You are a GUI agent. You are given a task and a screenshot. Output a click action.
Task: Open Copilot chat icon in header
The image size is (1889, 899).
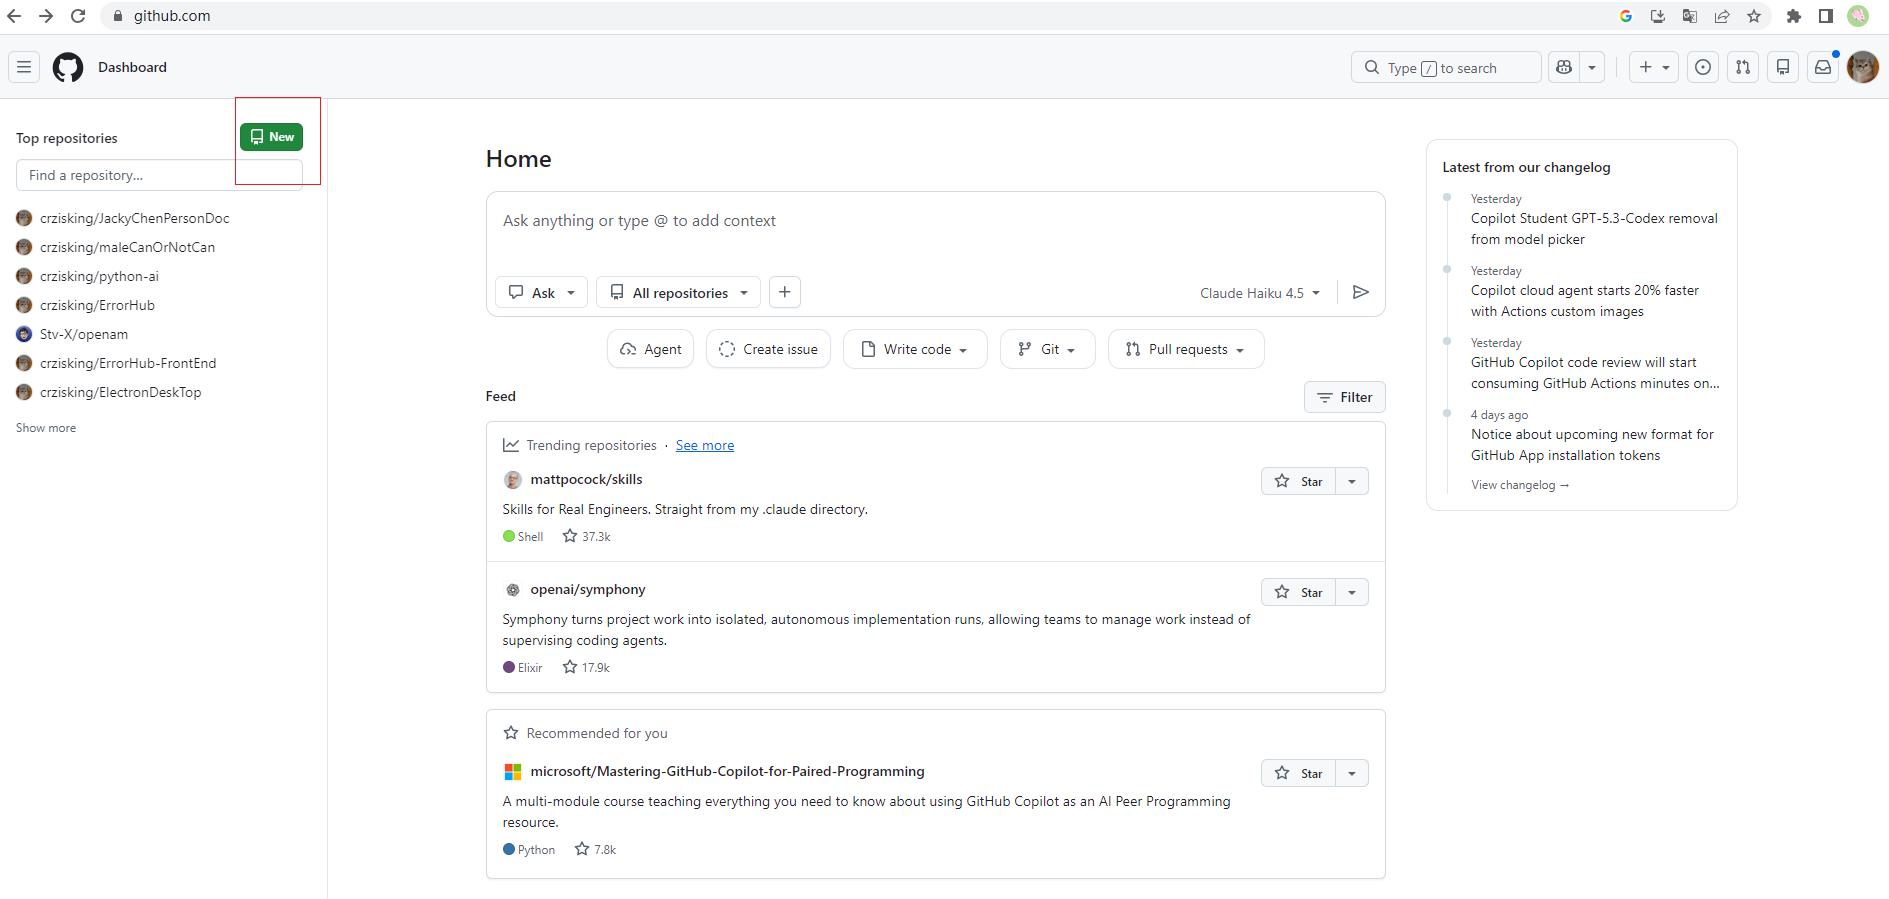pos(1564,67)
